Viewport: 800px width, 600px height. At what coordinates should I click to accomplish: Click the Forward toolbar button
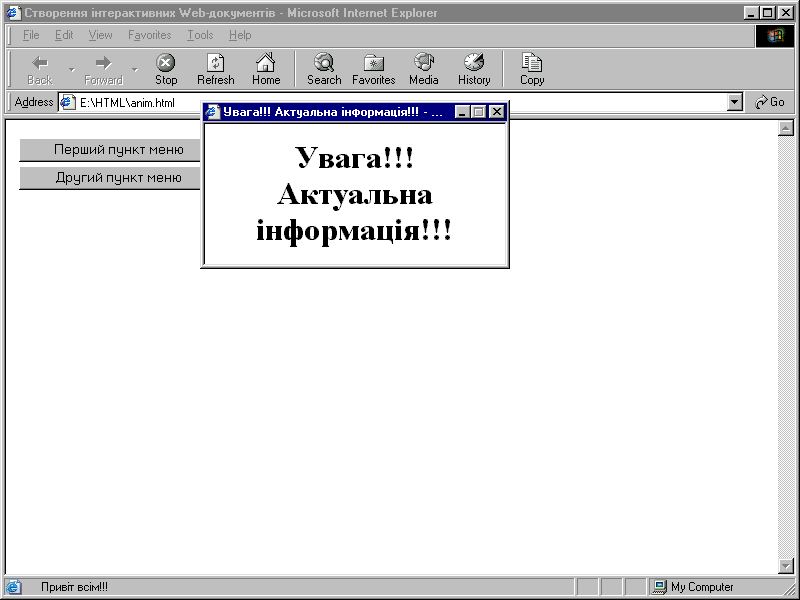coord(104,70)
